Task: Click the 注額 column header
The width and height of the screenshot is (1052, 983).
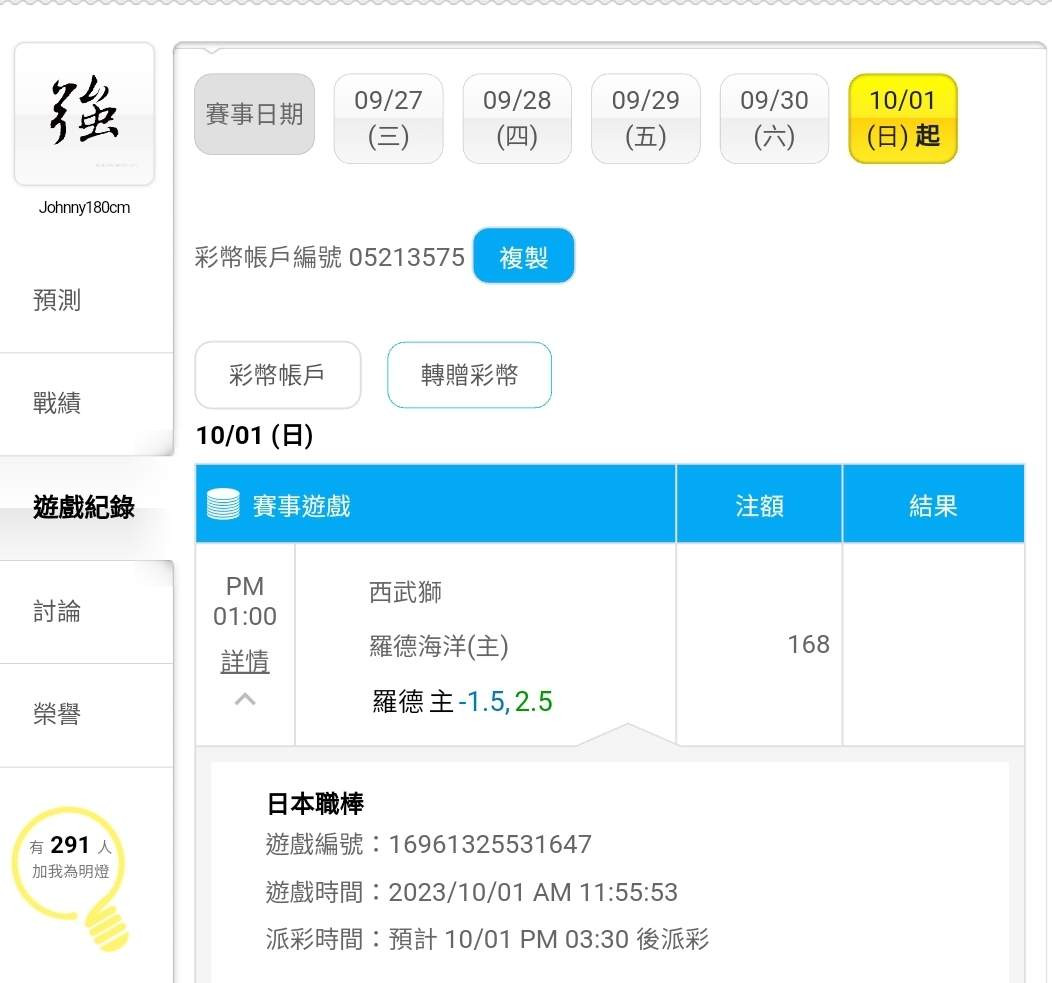Action: click(x=759, y=505)
